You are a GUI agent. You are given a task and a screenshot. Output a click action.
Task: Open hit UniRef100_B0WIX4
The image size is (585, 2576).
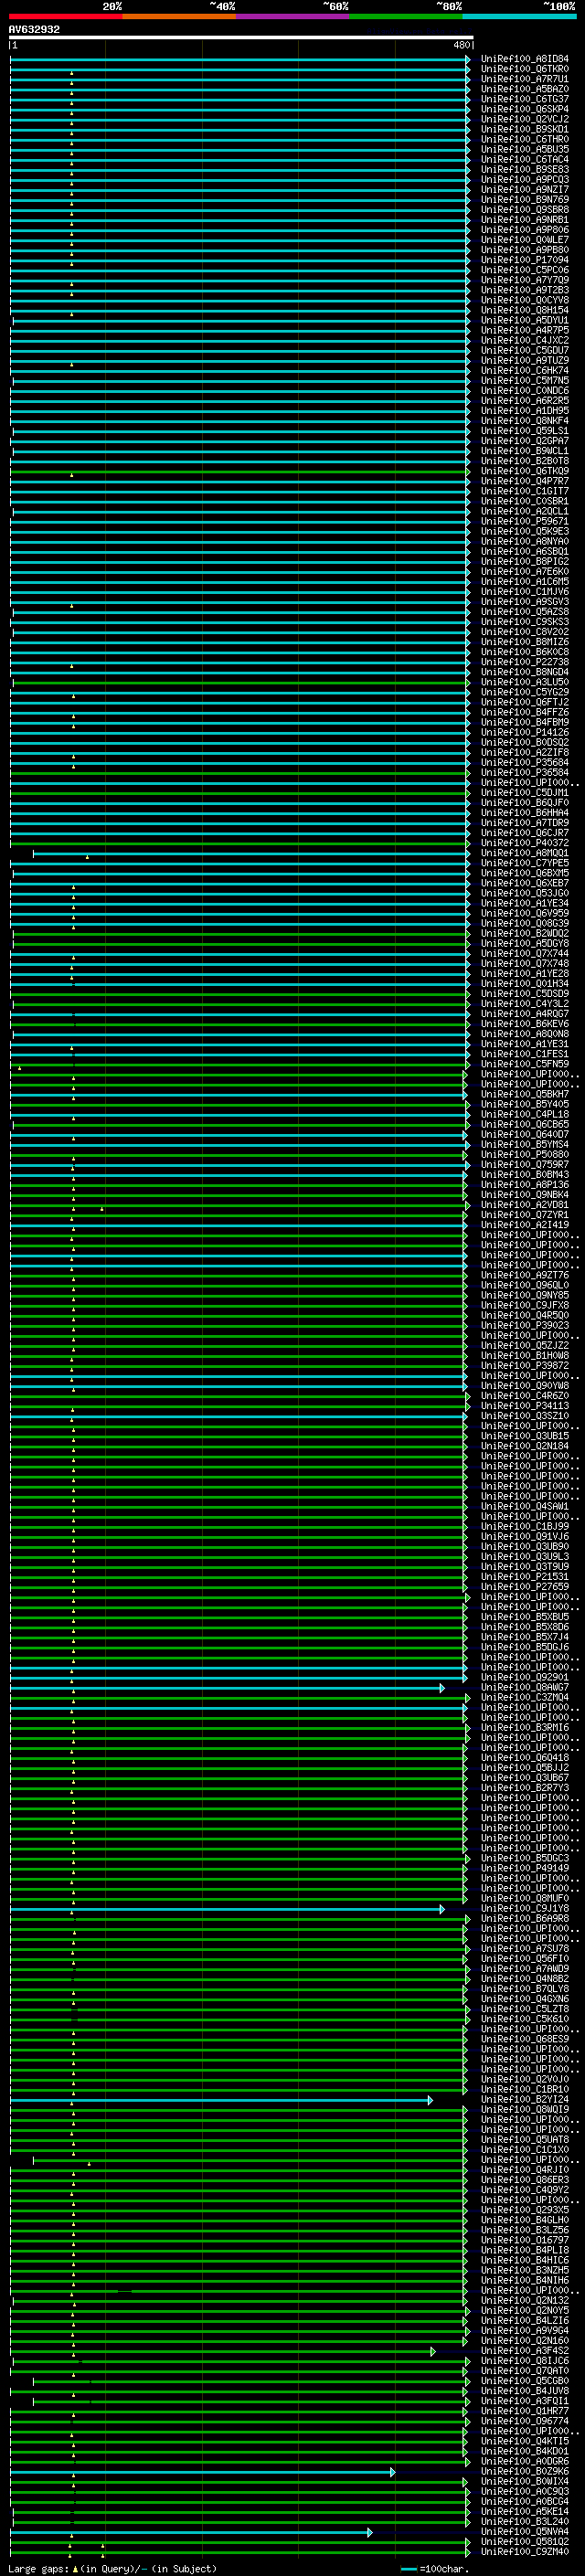point(525,2481)
